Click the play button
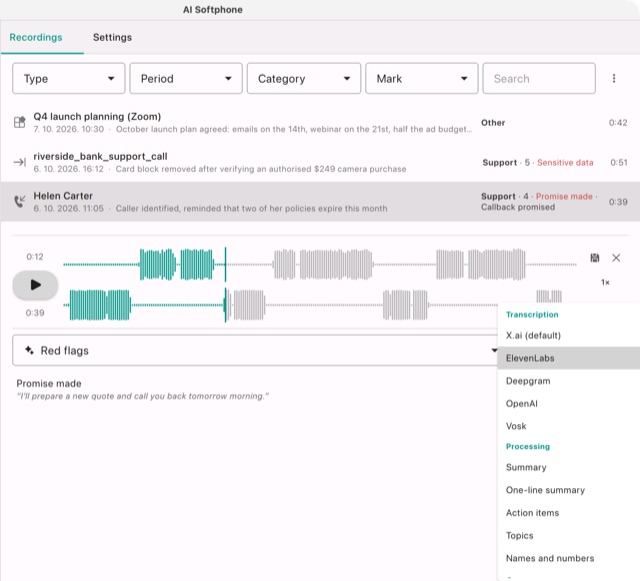 (x=36, y=285)
